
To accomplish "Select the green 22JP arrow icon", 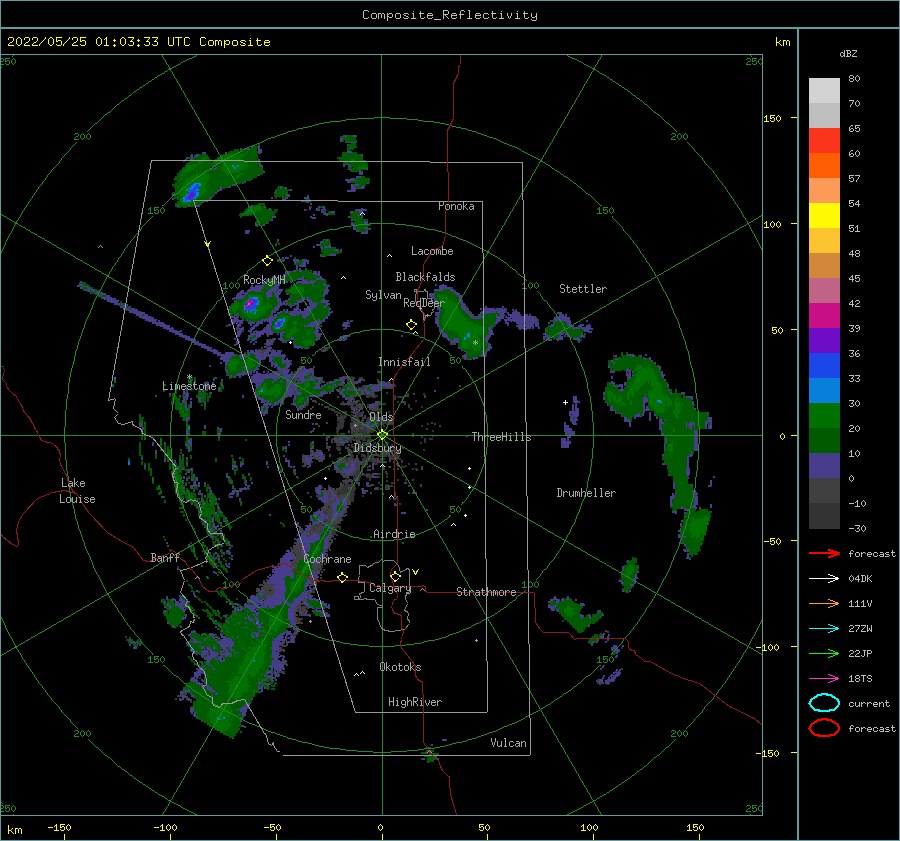I will click(x=824, y=653).
